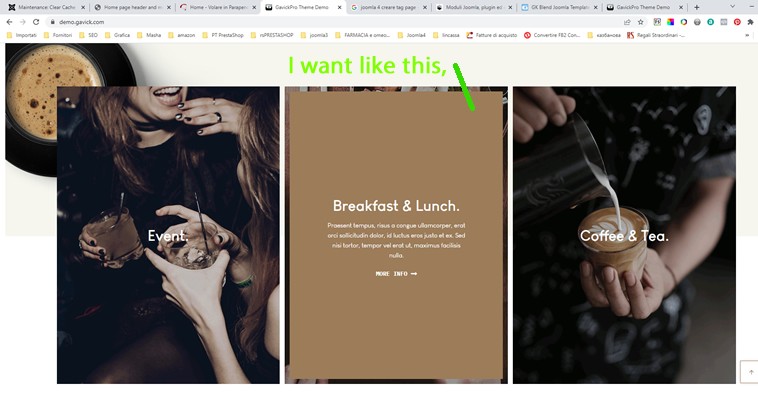Screen dimensions: 758x409
Task: Switch to GK Blend Joomla Template tab
Action: click(559, 7)
